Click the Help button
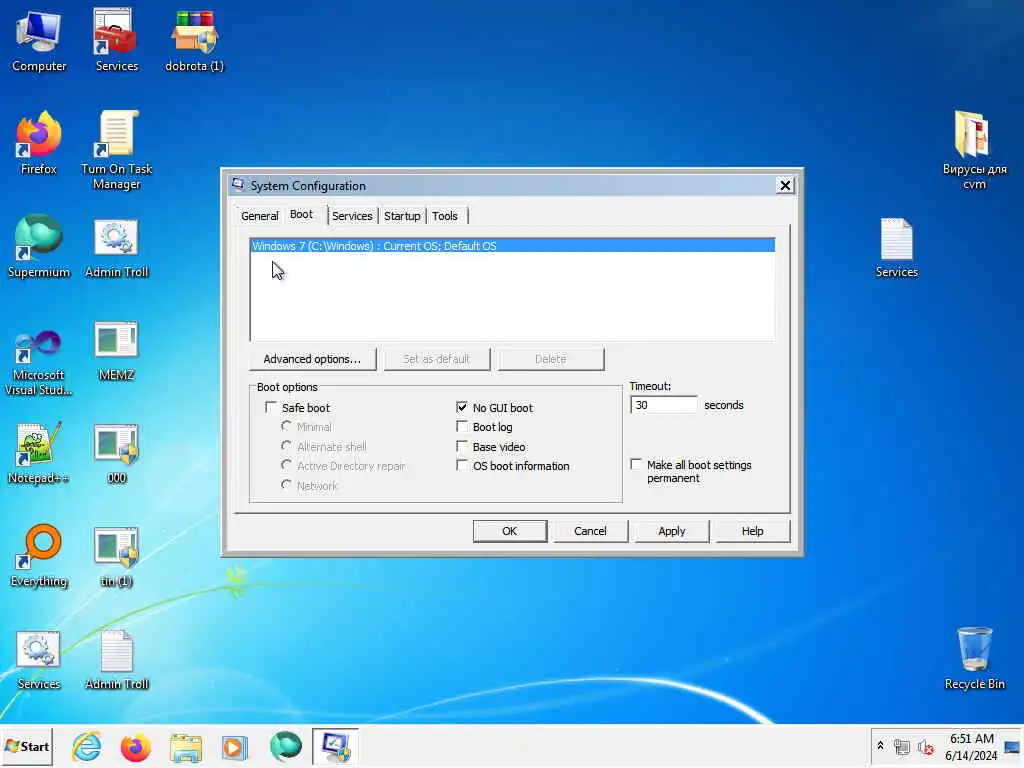Viewport: 1024px width, 768px height. coord(752,531)
